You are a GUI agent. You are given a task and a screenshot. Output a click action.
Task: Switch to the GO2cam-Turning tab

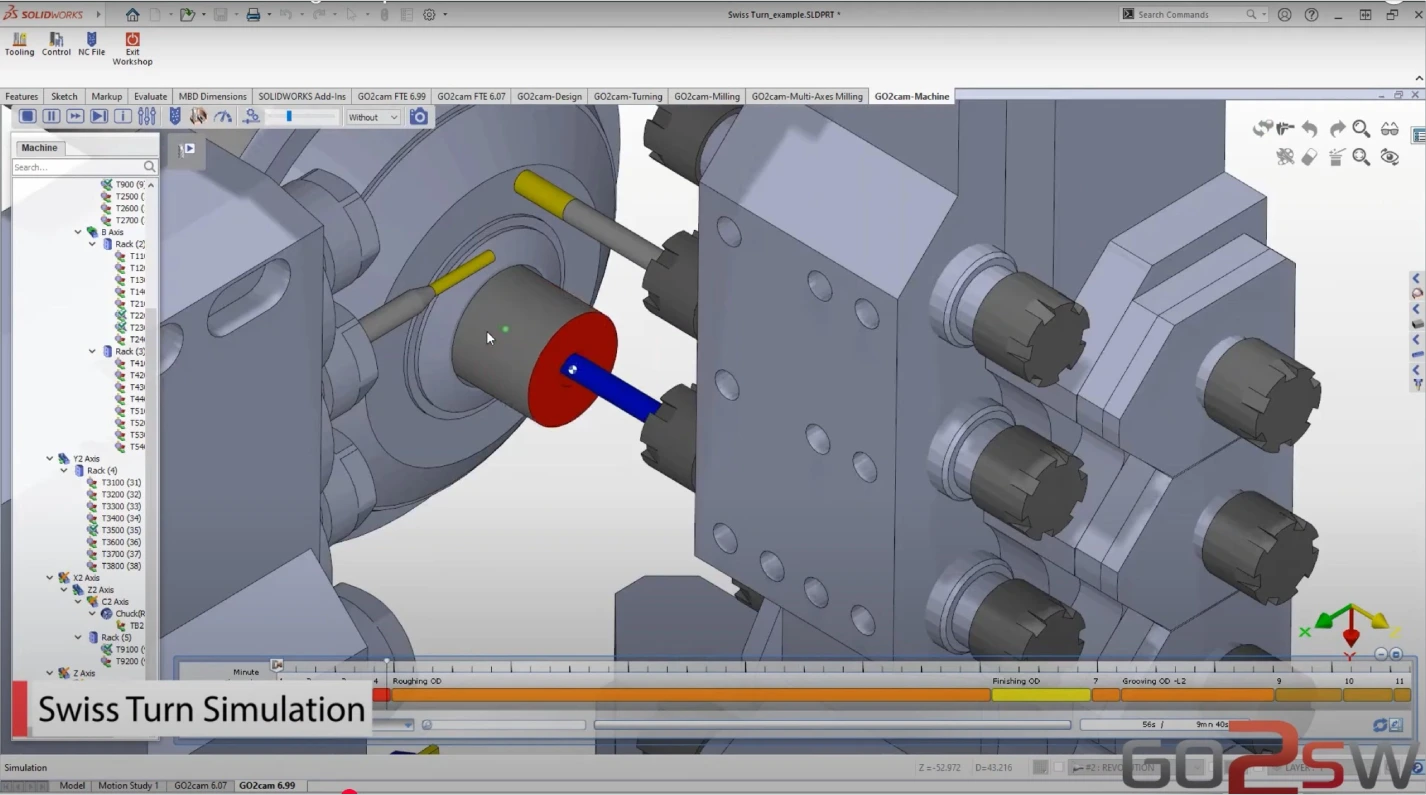point(628,97)
